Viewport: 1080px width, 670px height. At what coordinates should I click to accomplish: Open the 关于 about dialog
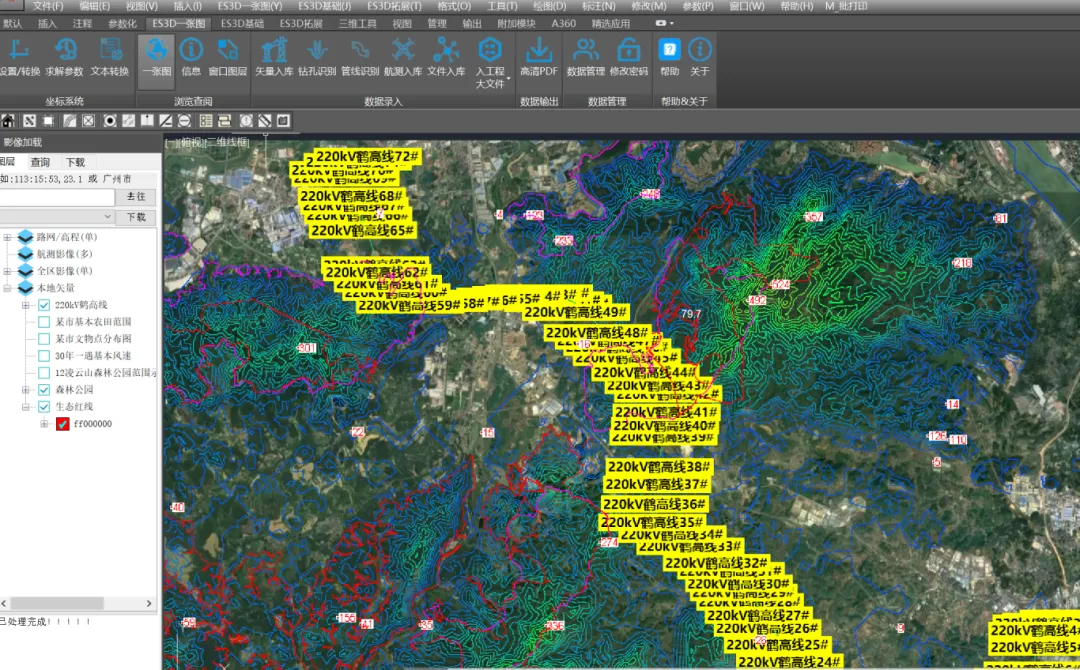pos(700,56)
